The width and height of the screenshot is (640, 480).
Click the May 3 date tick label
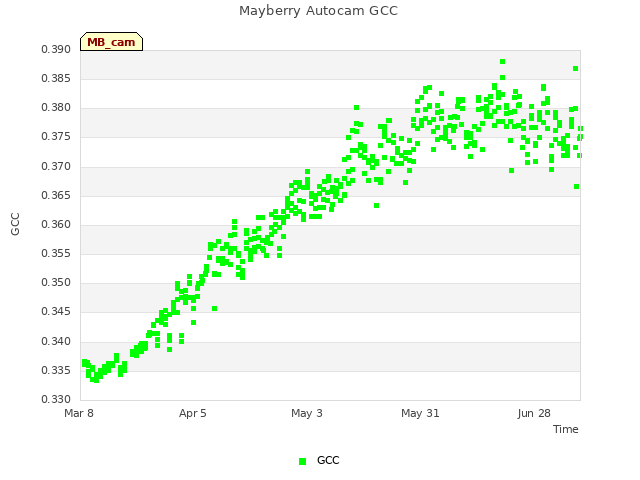307,413
